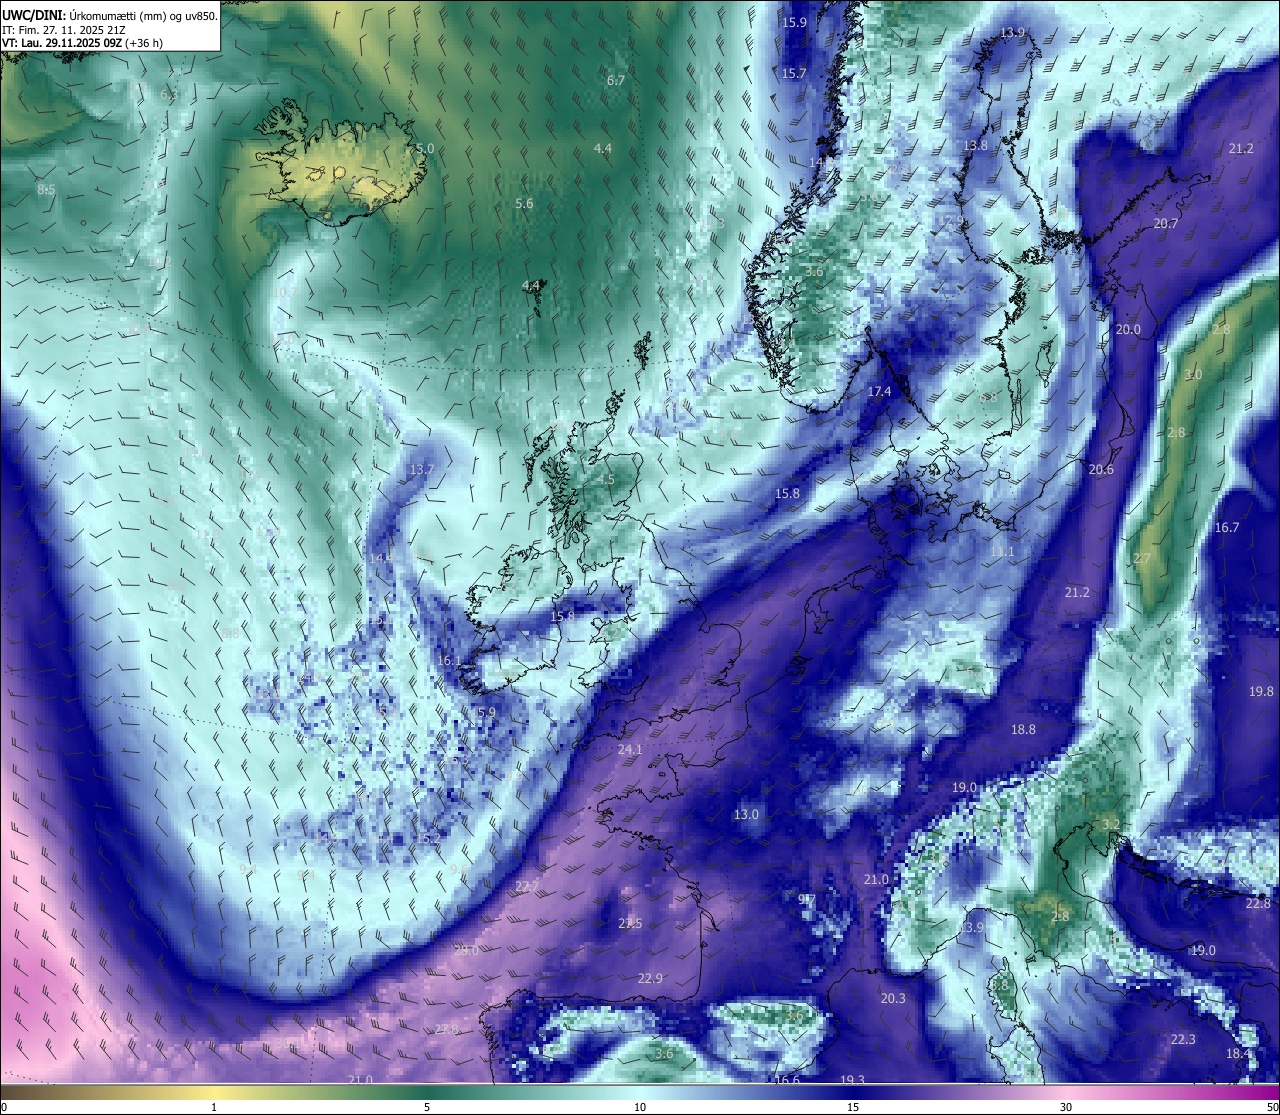1280x1115 pixels.
Task: Click the 13.8 value label
Action: tap(975, 145)
